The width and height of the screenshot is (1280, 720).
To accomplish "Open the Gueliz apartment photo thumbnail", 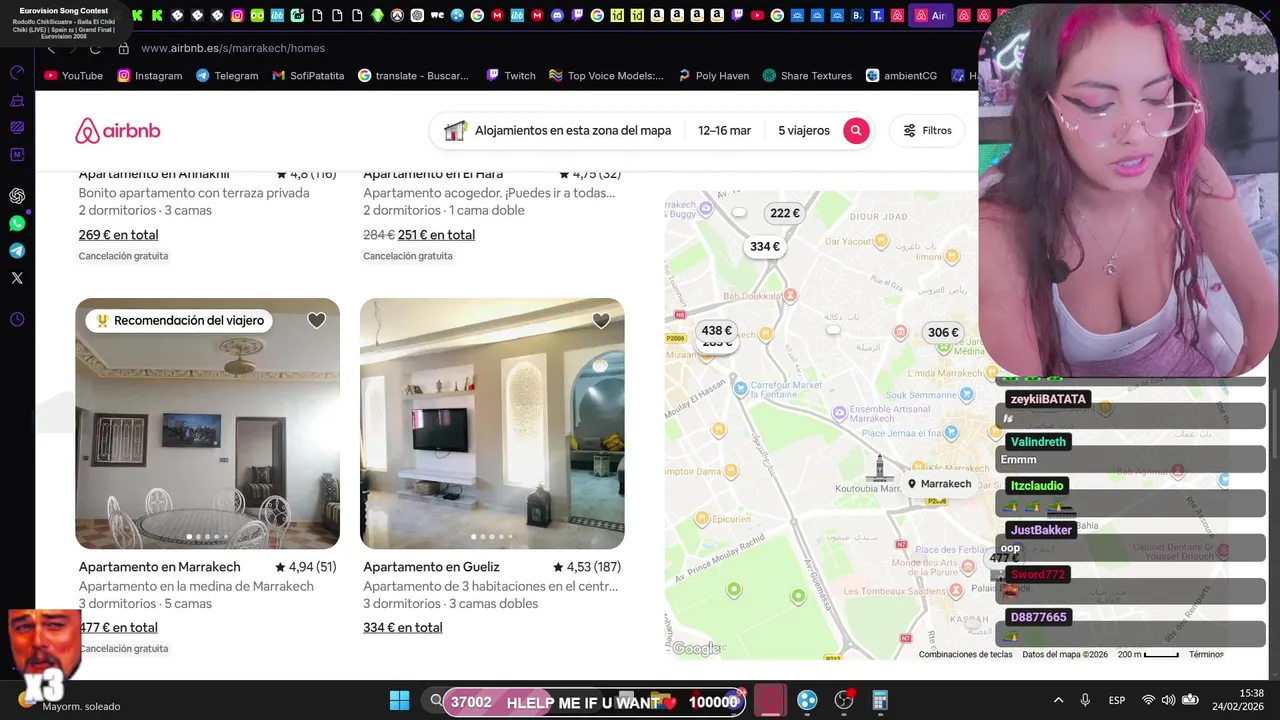I will coord(492,423).
